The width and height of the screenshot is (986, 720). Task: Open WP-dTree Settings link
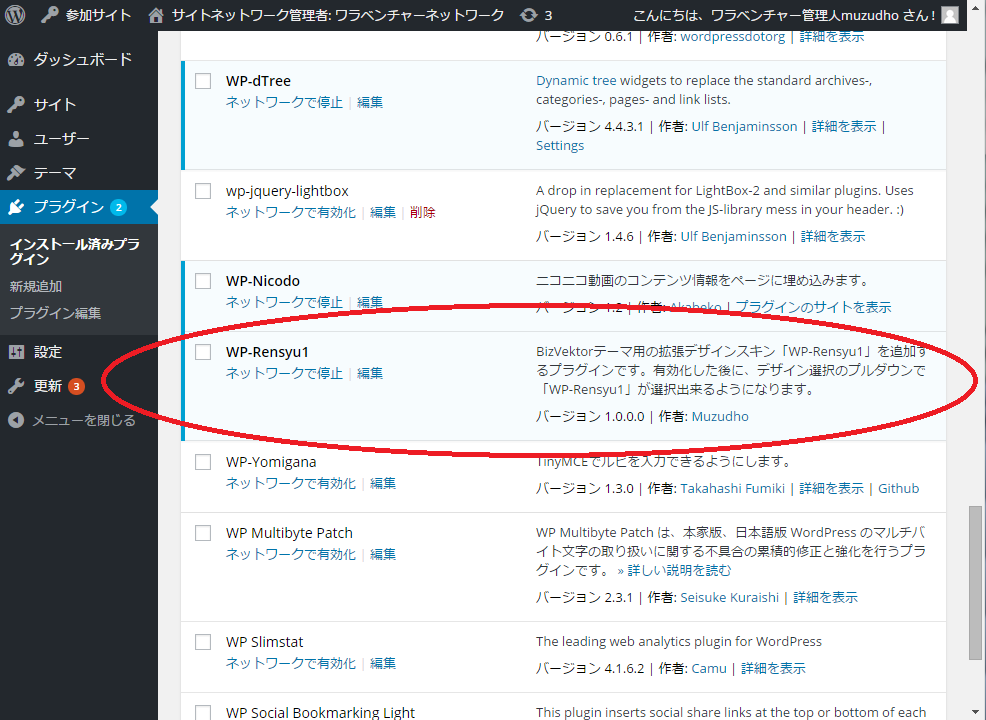(560, 145)
